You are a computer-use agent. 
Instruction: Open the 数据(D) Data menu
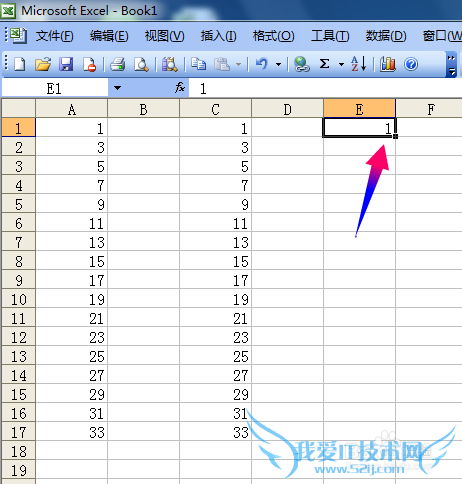click(386, 36)
